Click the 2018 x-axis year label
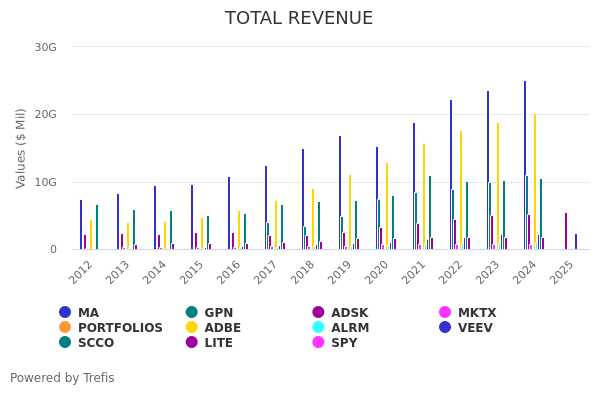The image size is (600, 400). [x=303, y=271]
